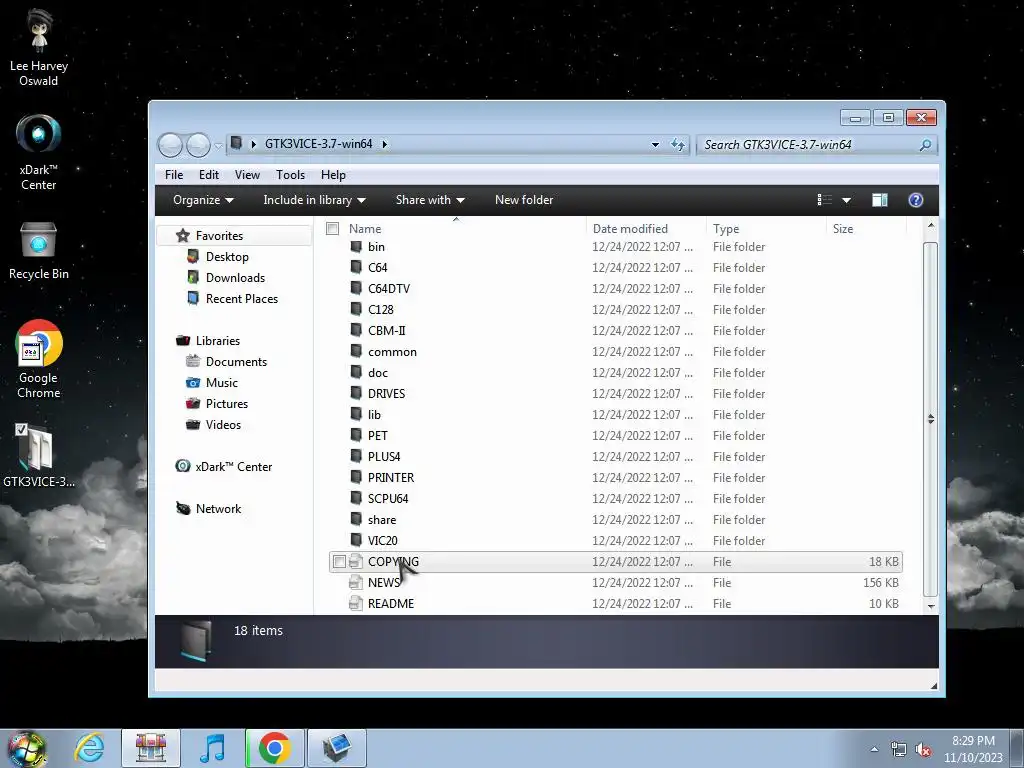Select the C64DTV folder icon
The width and height of the screenshot is (1024, 768).
coord(356,289)
